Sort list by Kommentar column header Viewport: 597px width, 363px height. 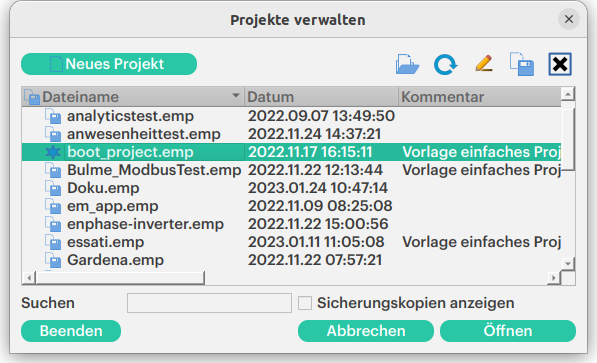tap(479, 97)
